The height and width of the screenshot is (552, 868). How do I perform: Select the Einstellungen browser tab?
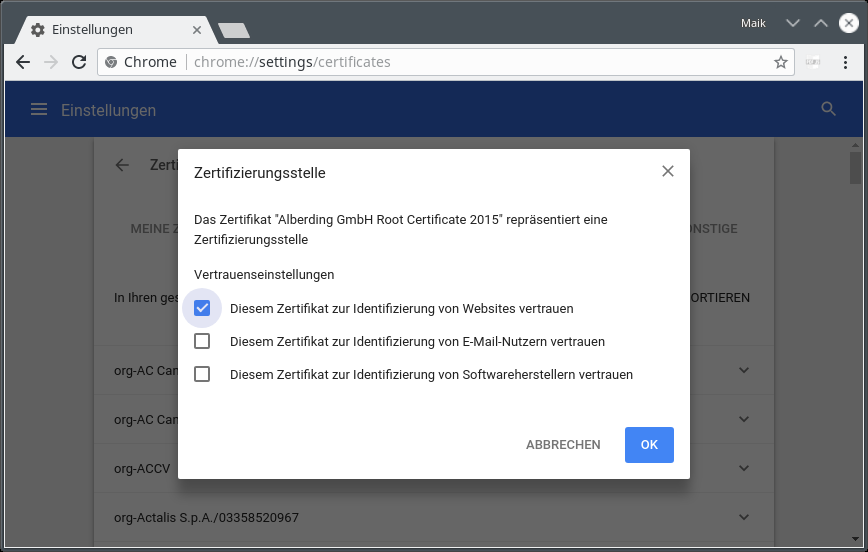110,30
